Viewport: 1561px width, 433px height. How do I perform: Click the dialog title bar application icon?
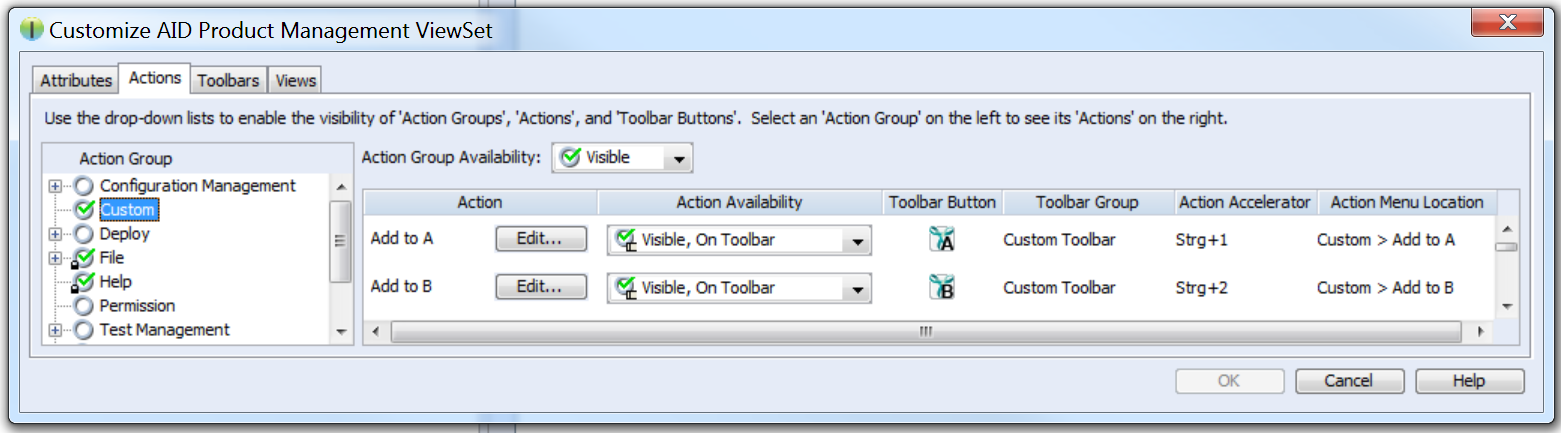(x=31, y=30)
